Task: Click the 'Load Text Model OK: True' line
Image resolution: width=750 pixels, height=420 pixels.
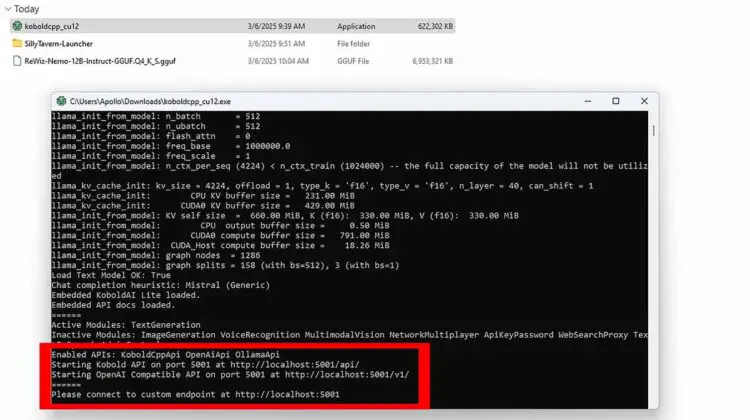Action: pyautogui.click(x=111, y=275)
